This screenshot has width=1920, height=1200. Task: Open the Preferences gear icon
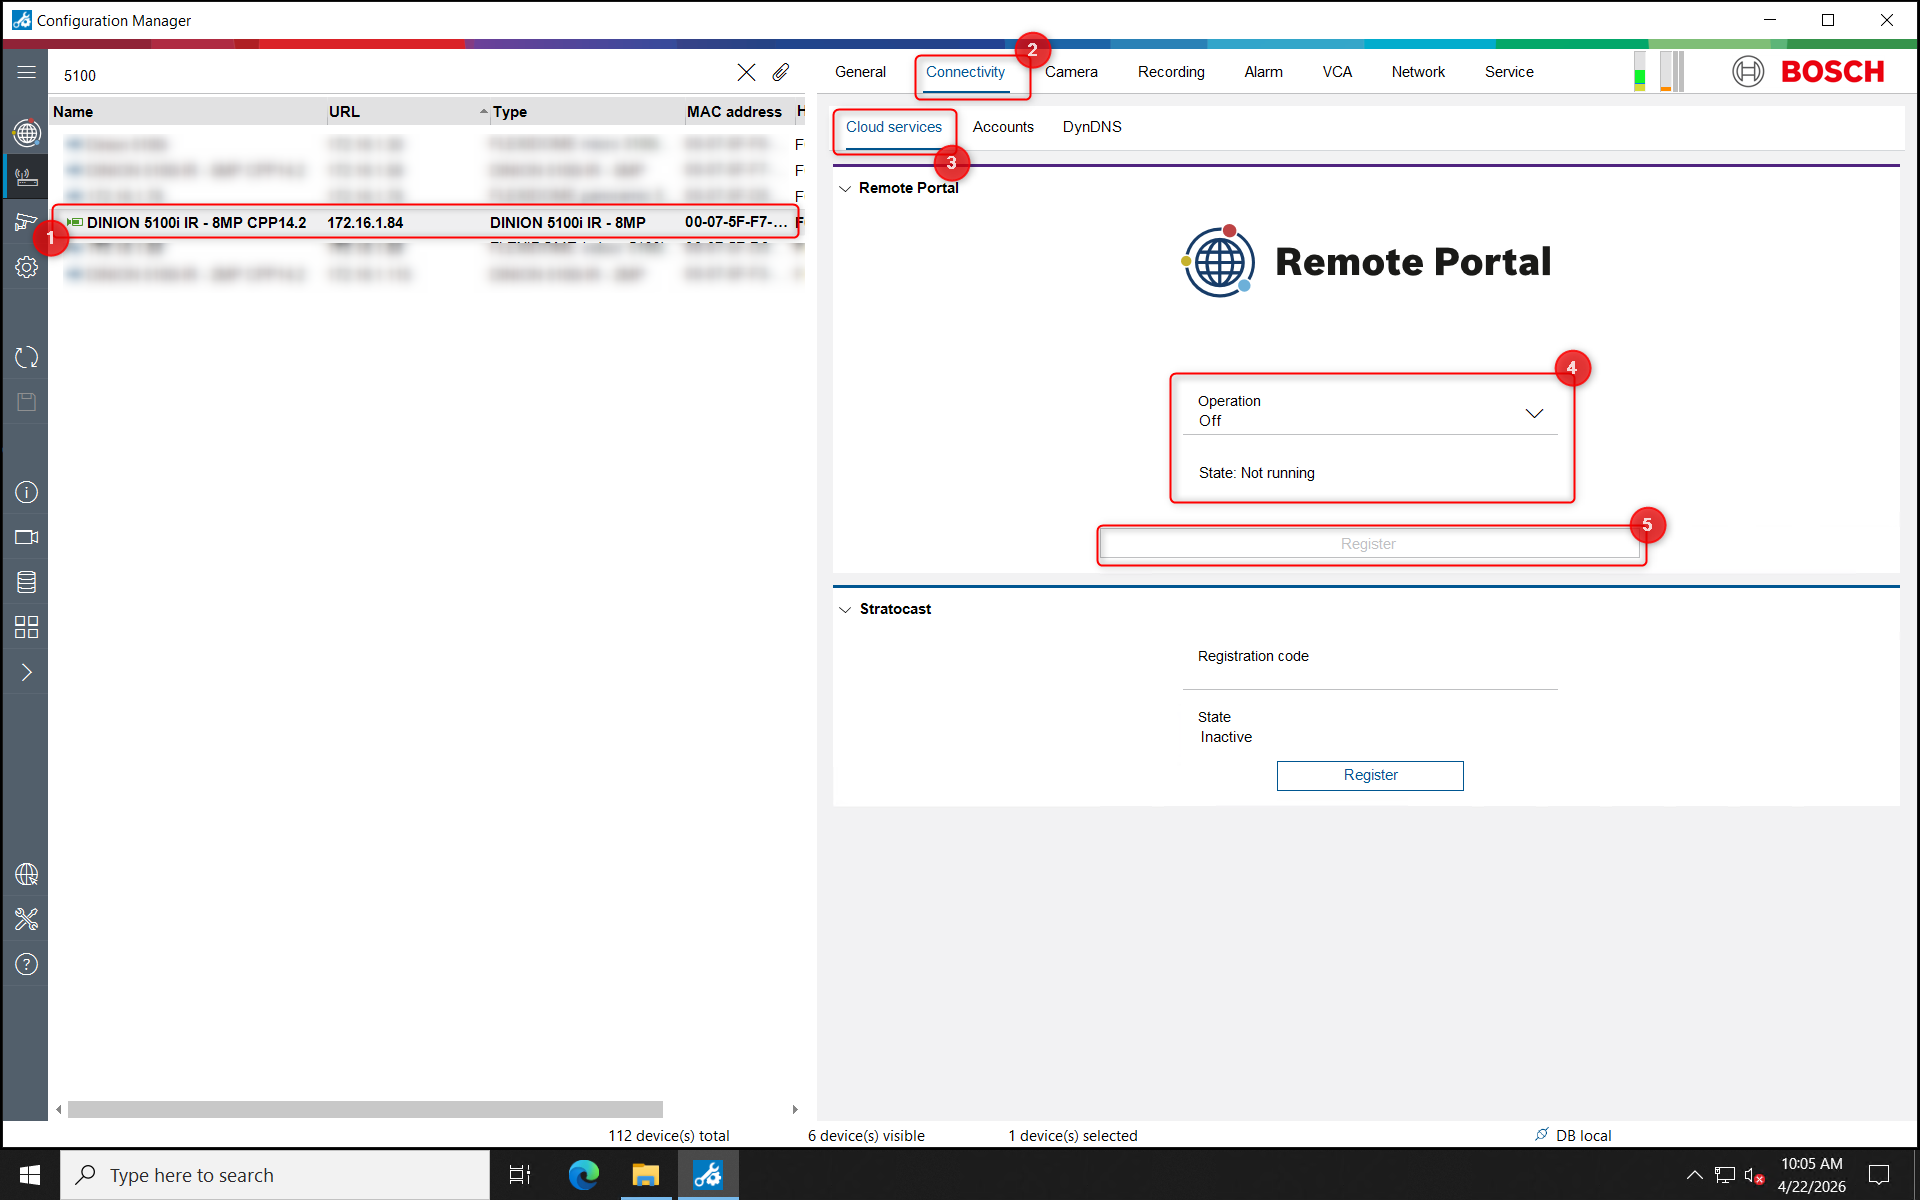point(26,267)
